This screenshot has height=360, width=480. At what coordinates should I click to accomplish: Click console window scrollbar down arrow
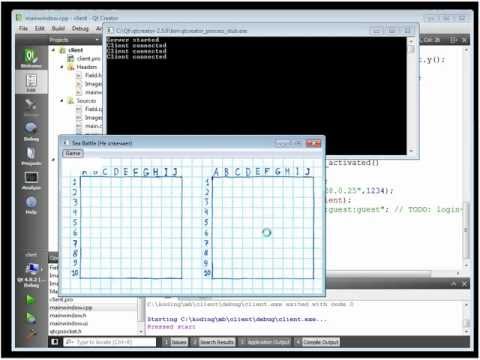tap(411, 151)
